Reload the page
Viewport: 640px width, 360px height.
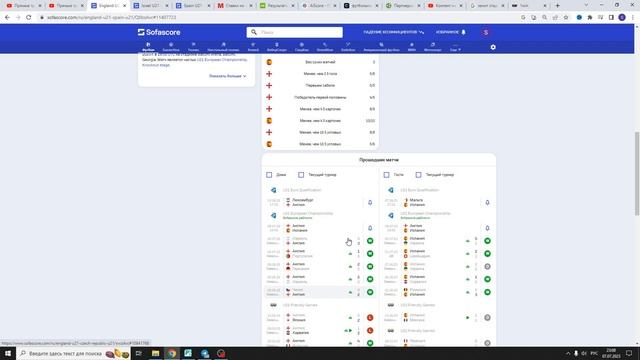(x=29, y=18)
